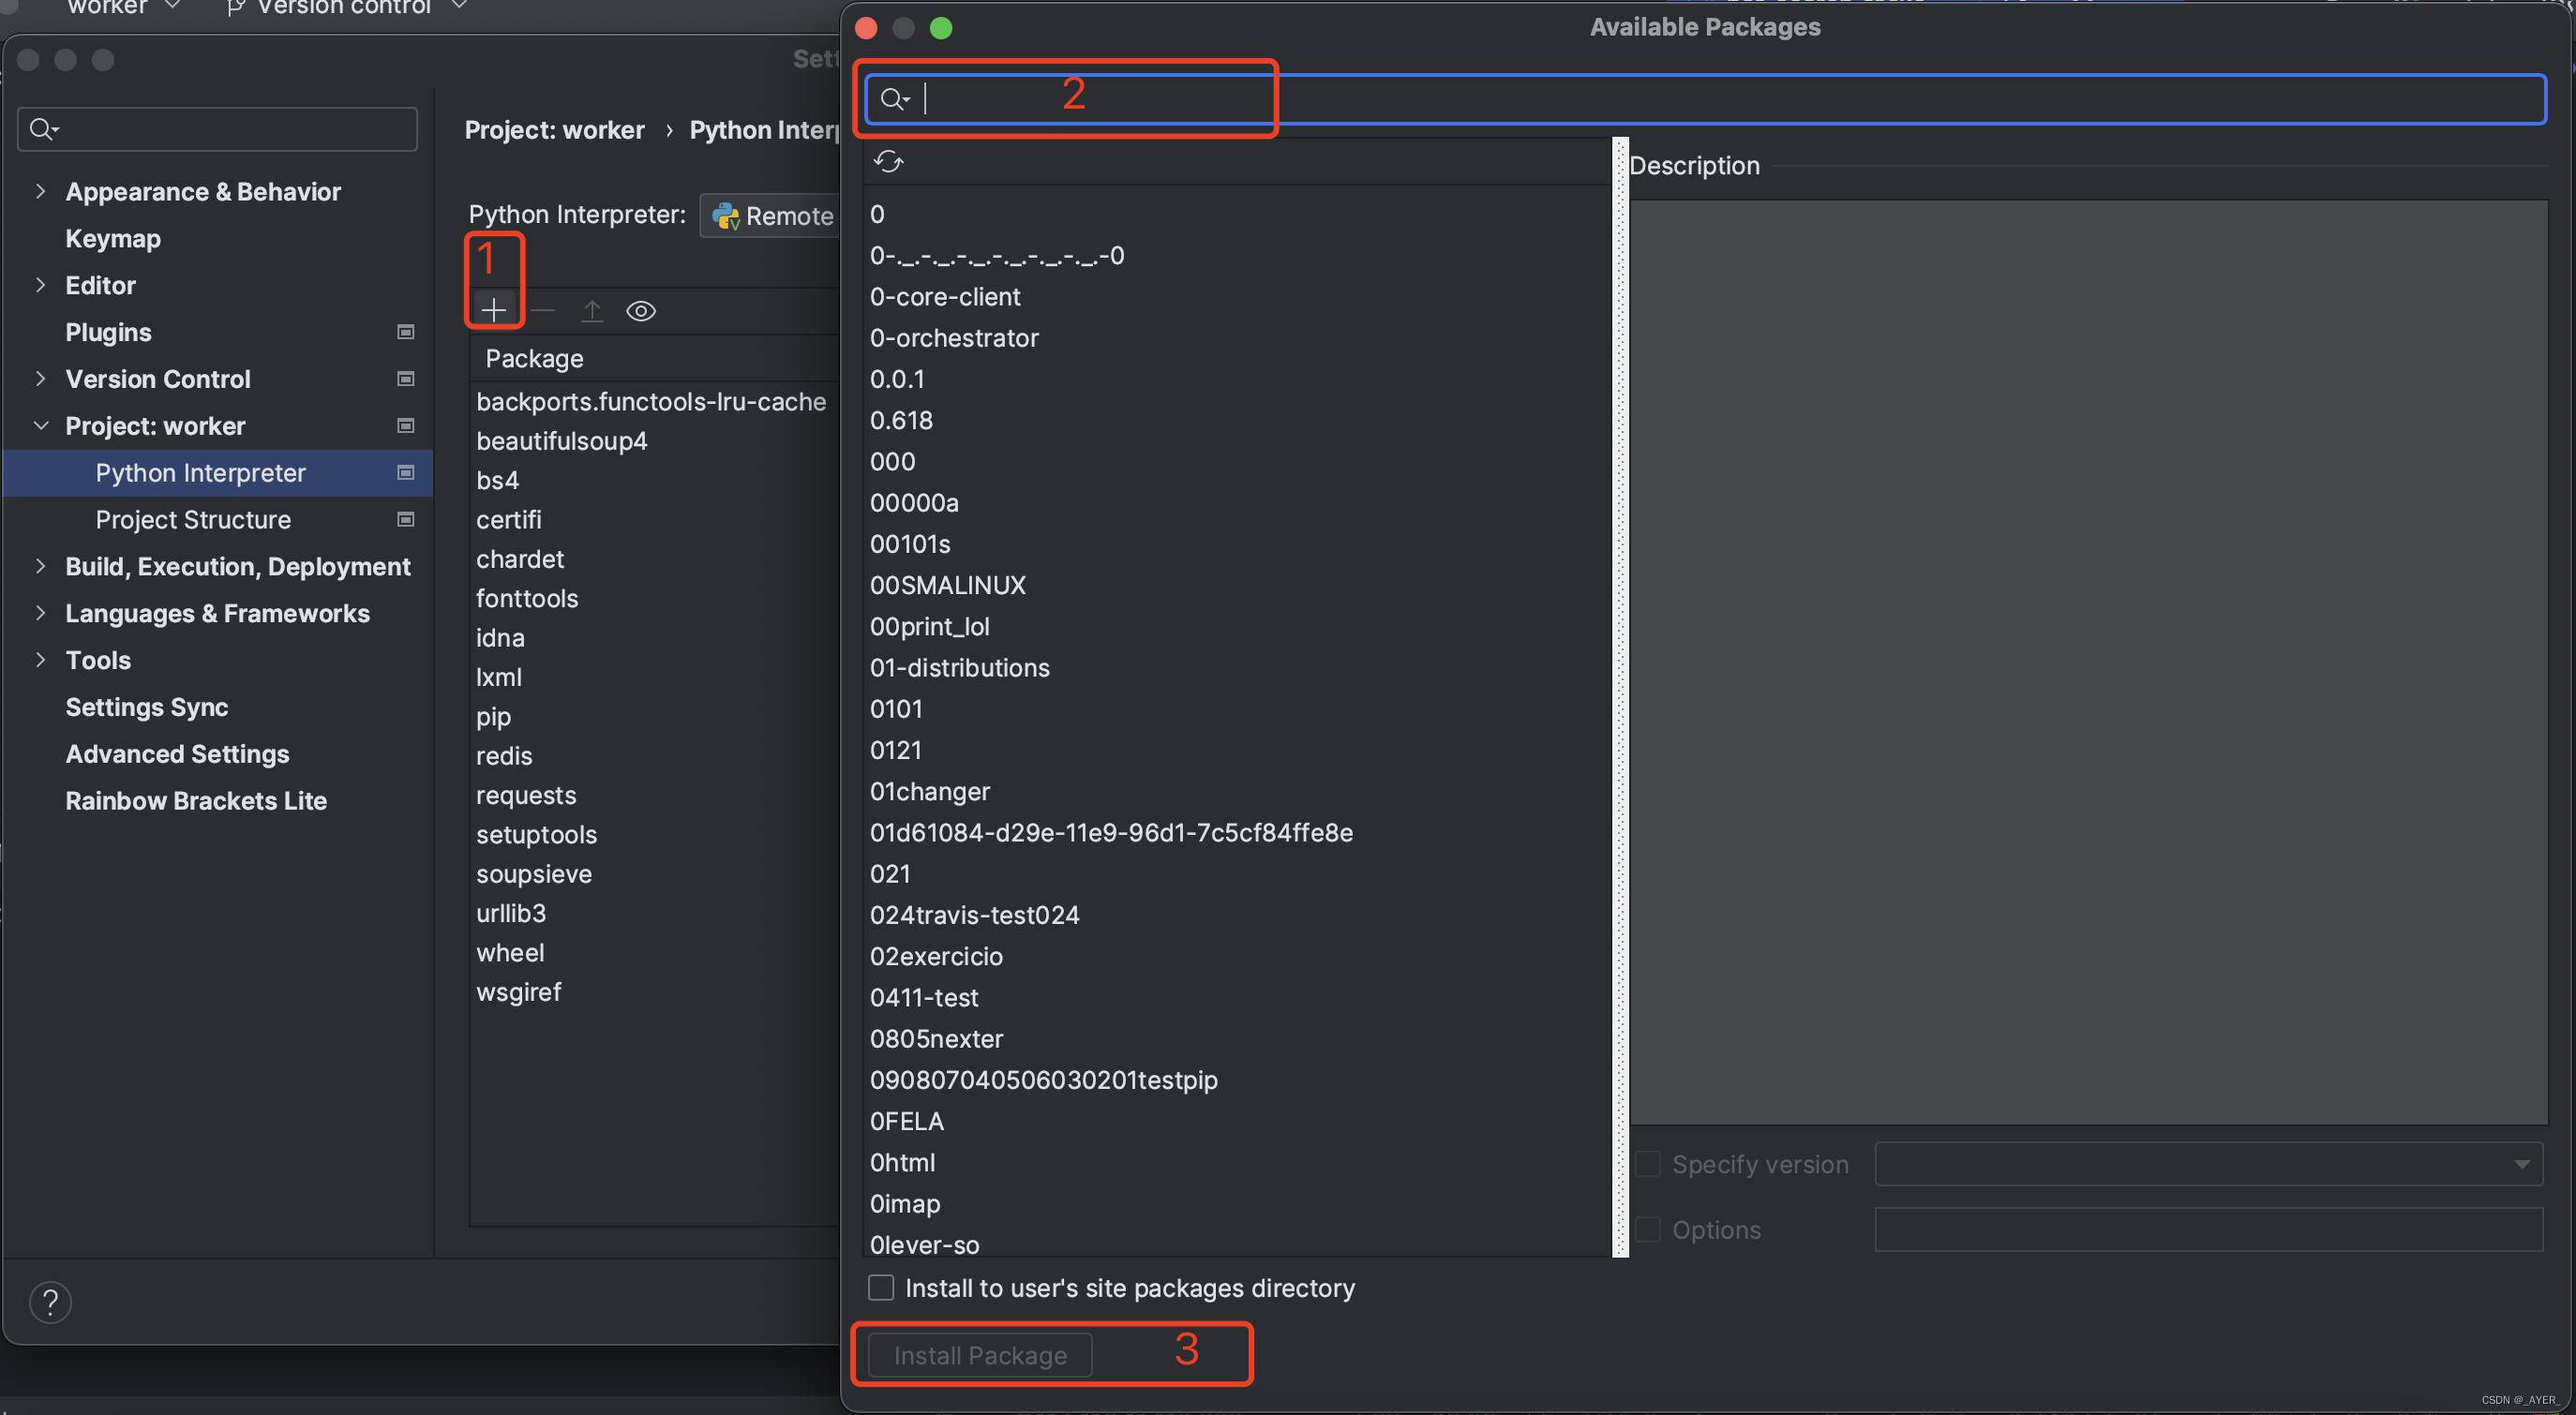Open the Keymap settings page
The height and width of the screenshot is (1415, 2576).
point(113,238)
